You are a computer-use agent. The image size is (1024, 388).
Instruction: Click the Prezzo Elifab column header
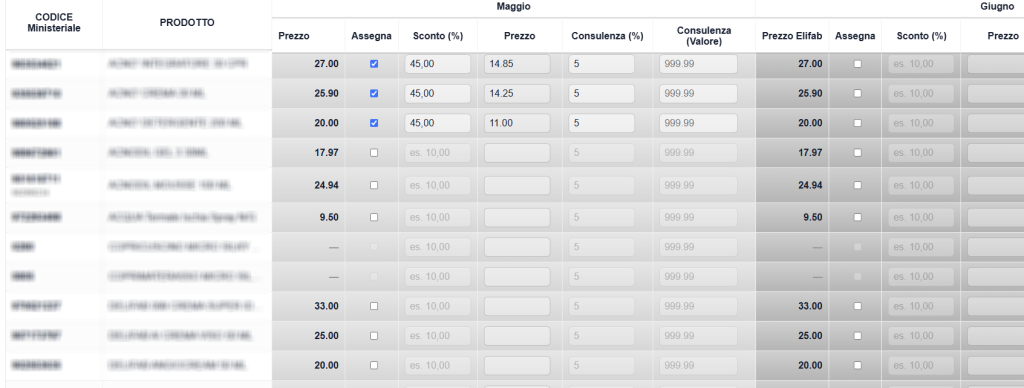[x=792, y=37]
